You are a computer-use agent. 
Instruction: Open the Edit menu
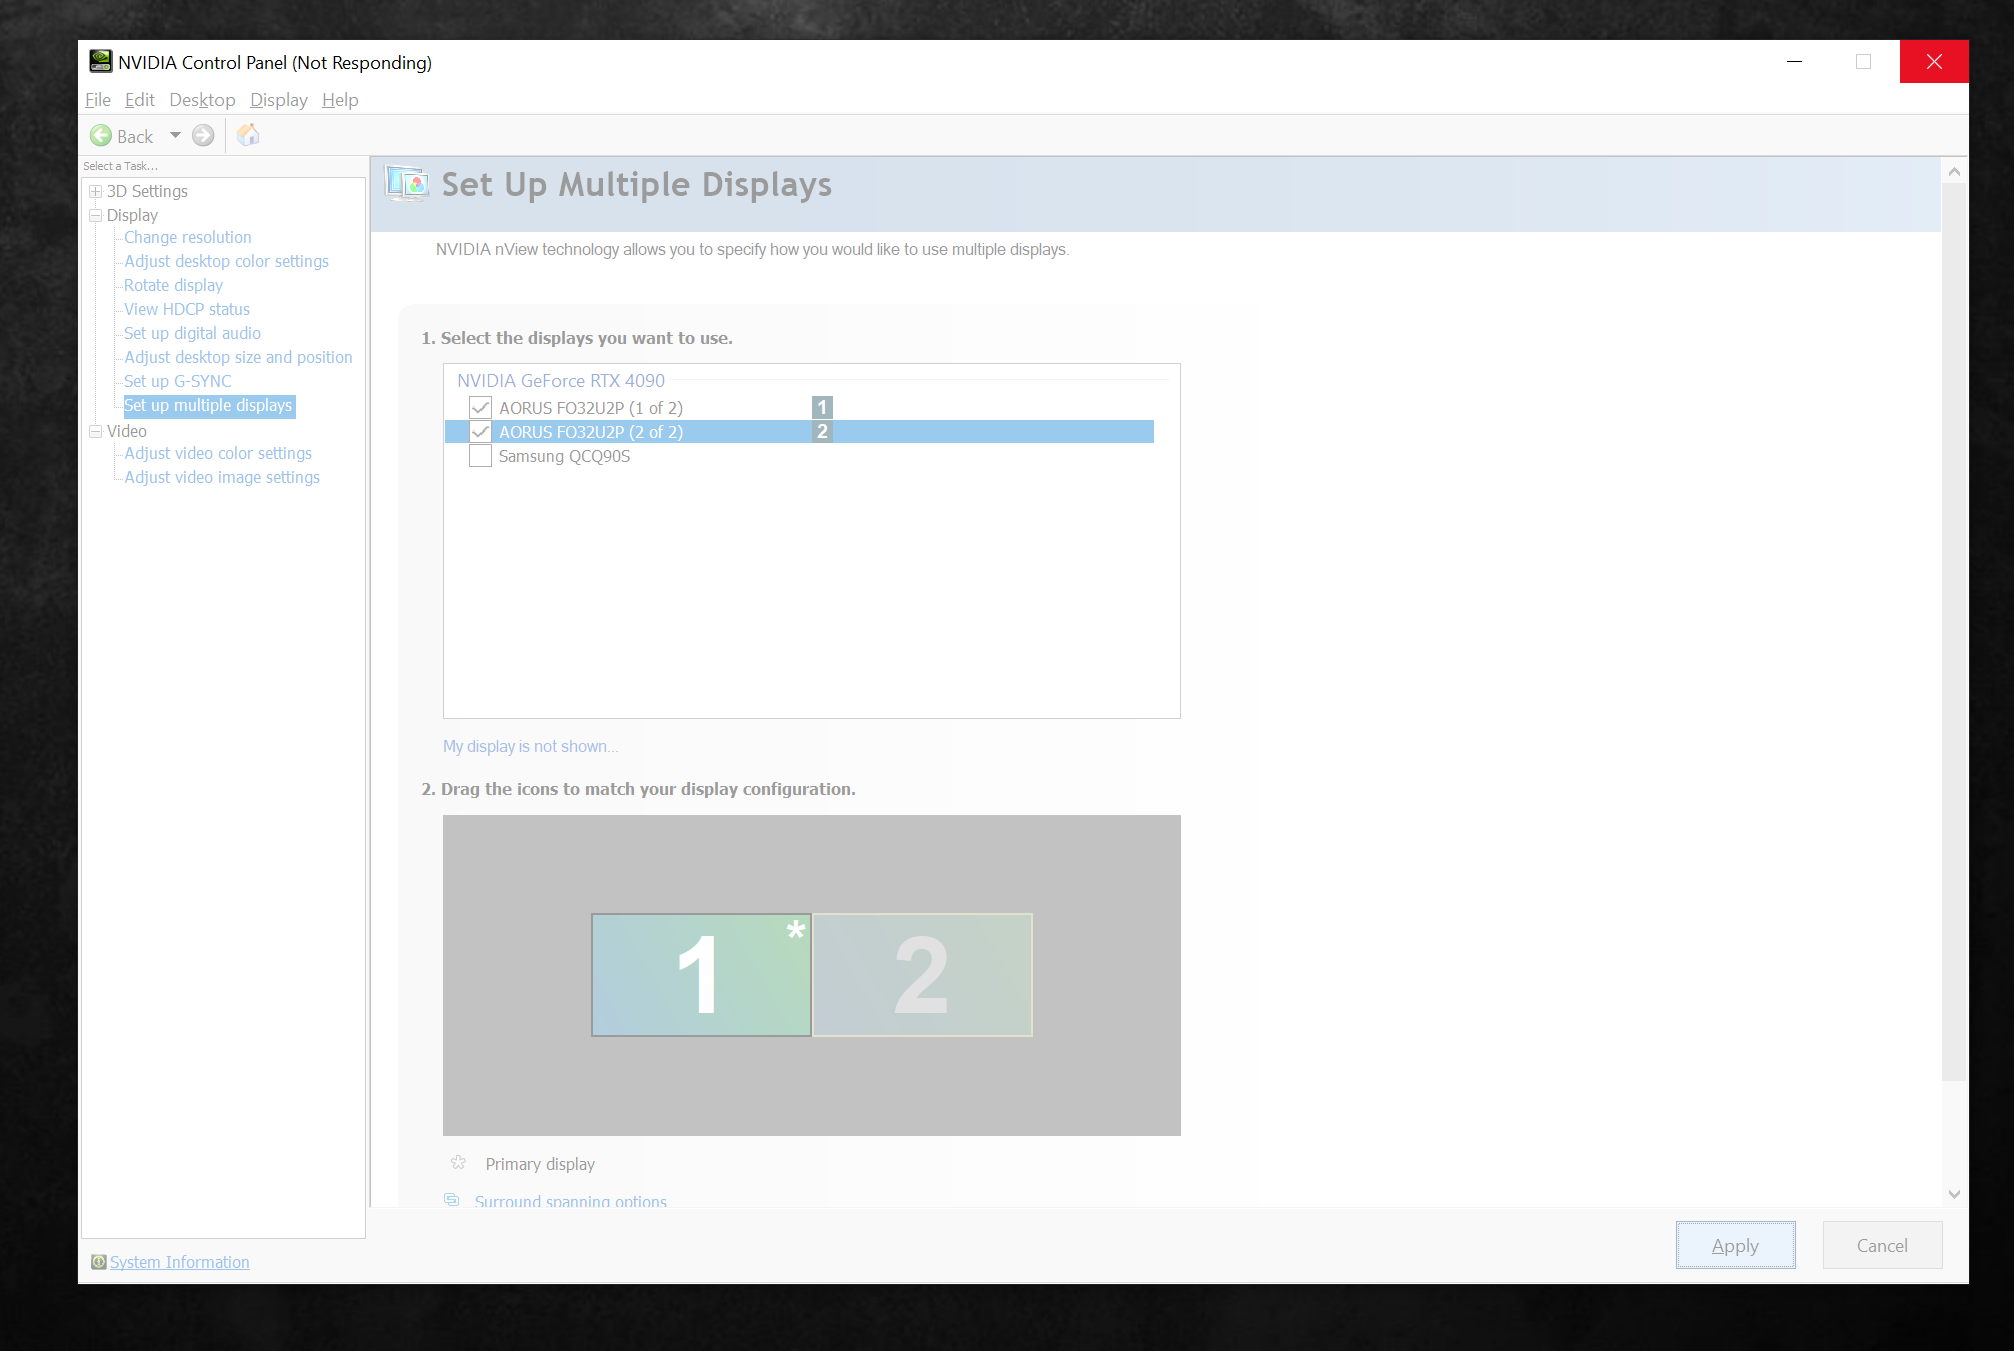pyautogui.click(x=140, y=100)
